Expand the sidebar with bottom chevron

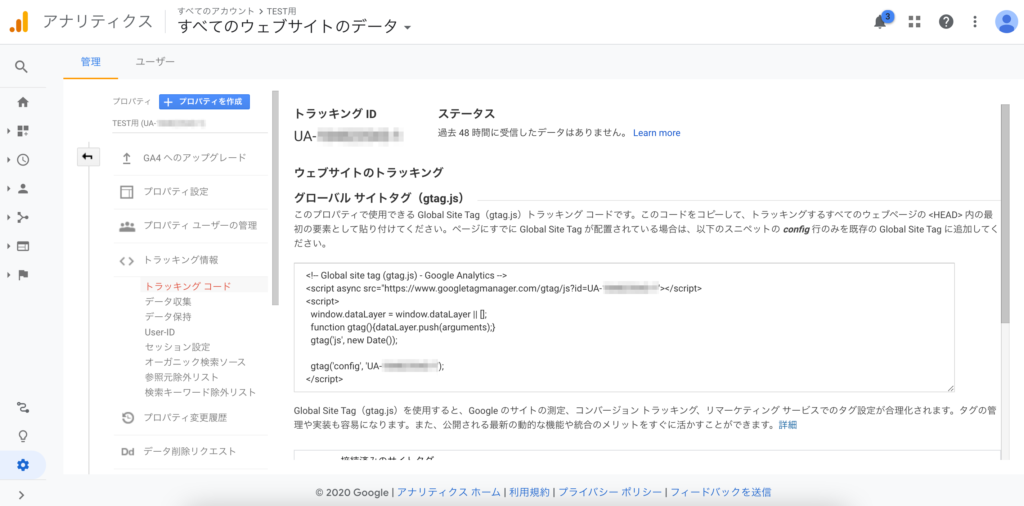[22, 494]
